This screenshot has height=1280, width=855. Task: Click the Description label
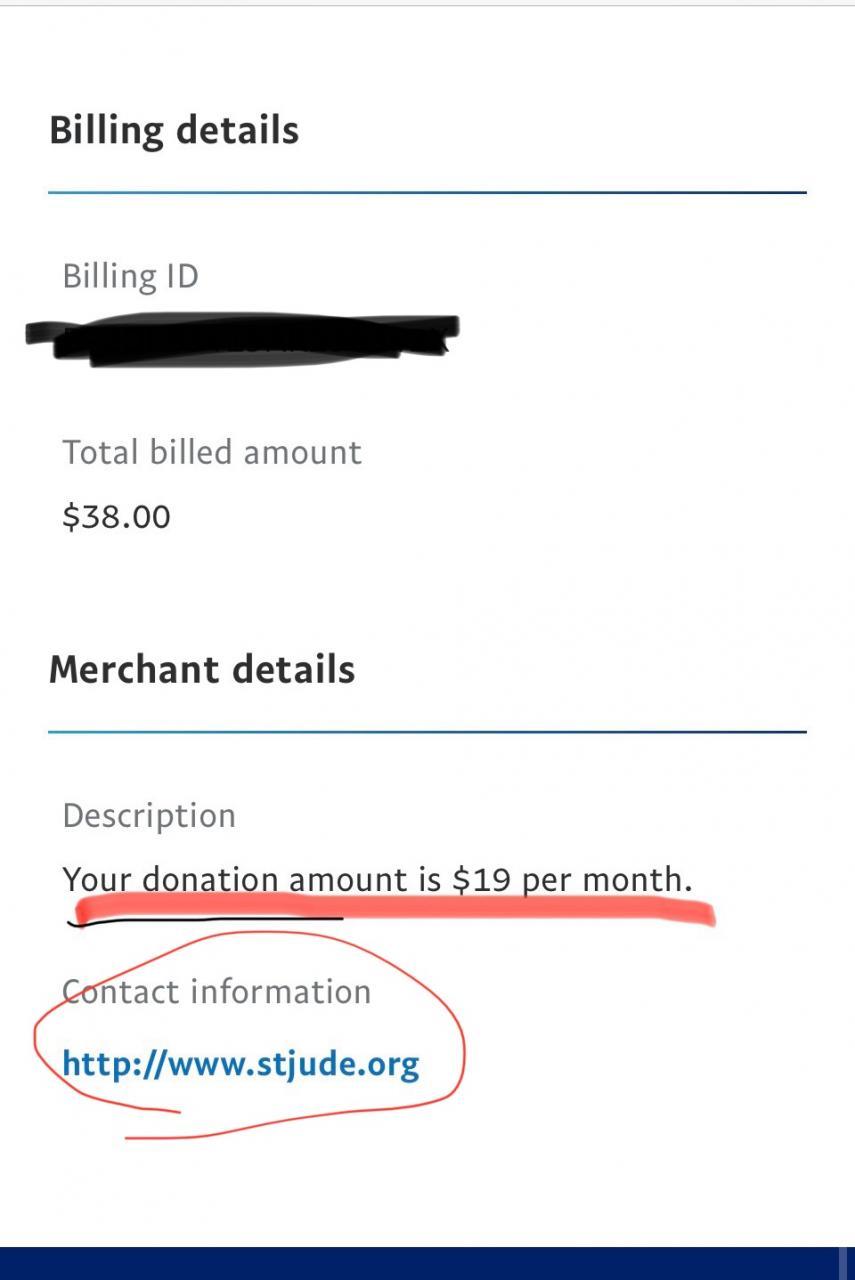pos(149,816)
